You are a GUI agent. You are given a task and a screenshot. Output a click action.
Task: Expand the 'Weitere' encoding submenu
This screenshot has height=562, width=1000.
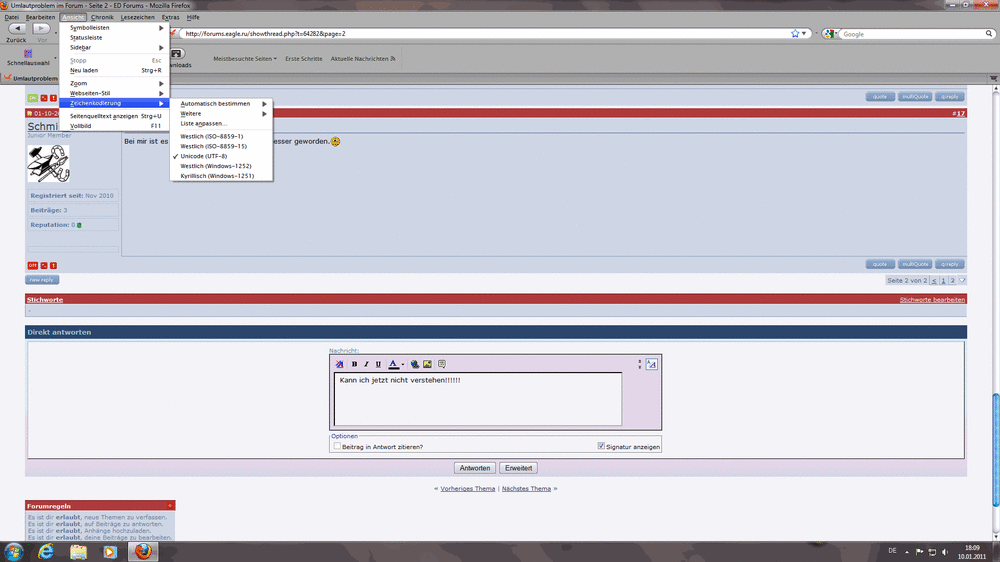221,114
